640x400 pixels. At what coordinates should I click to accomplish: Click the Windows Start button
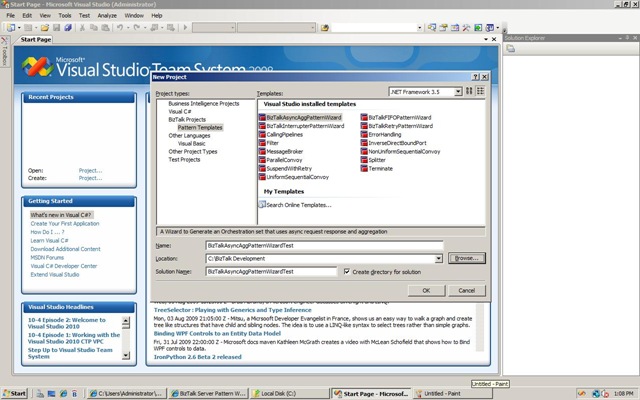coord(15,393)
